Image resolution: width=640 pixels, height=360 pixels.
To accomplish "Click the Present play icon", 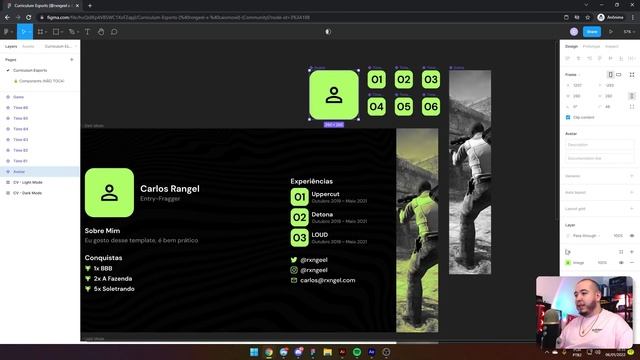I will (611, 32).
